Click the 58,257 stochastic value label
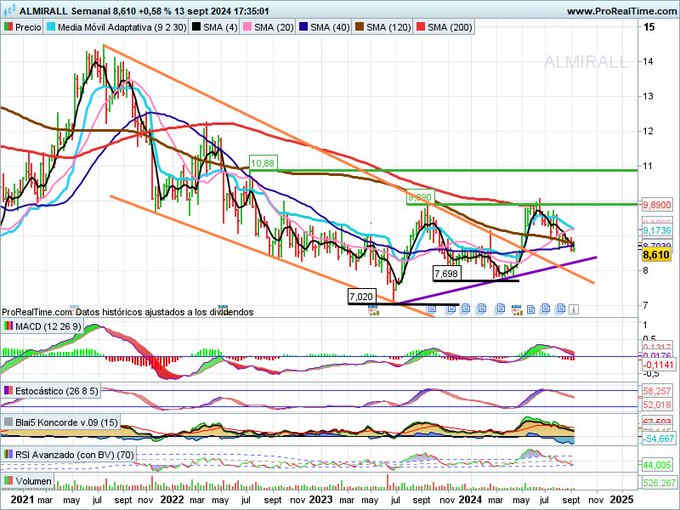The image size is (680, 510). tap(657, 391)
